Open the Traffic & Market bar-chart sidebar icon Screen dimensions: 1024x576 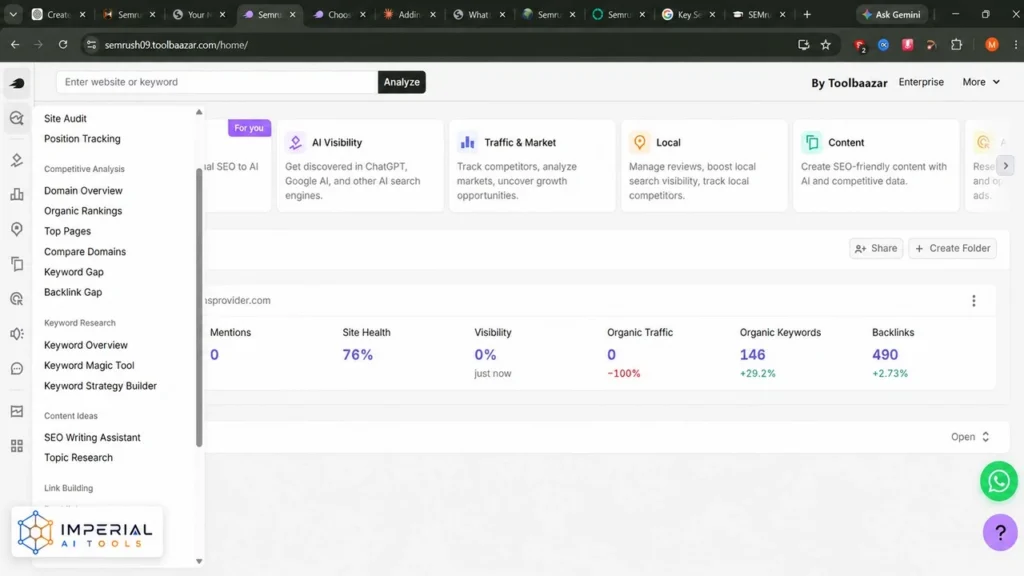(17, 194)
